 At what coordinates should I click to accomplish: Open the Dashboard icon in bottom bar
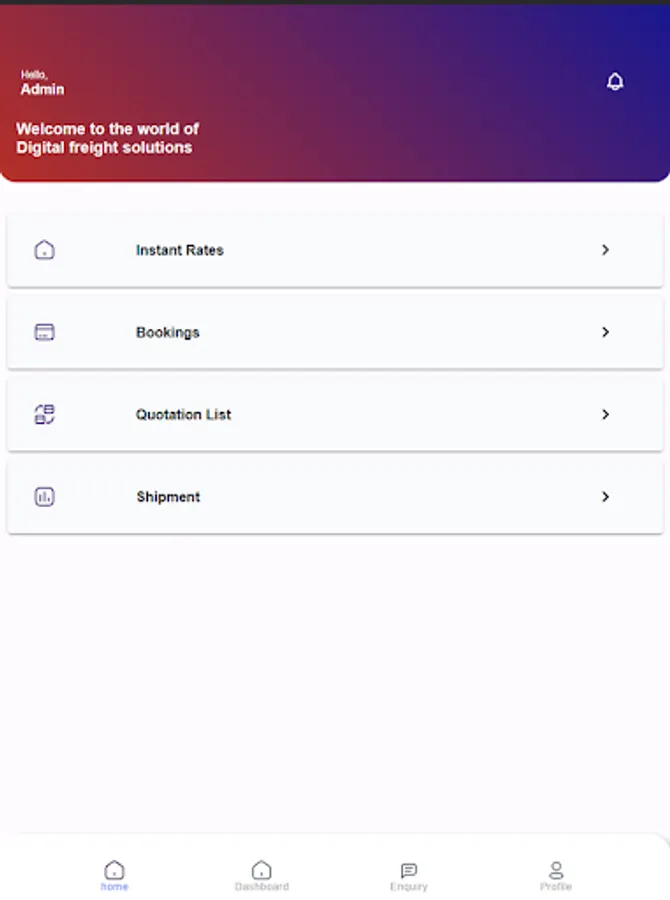click(261, 869)
